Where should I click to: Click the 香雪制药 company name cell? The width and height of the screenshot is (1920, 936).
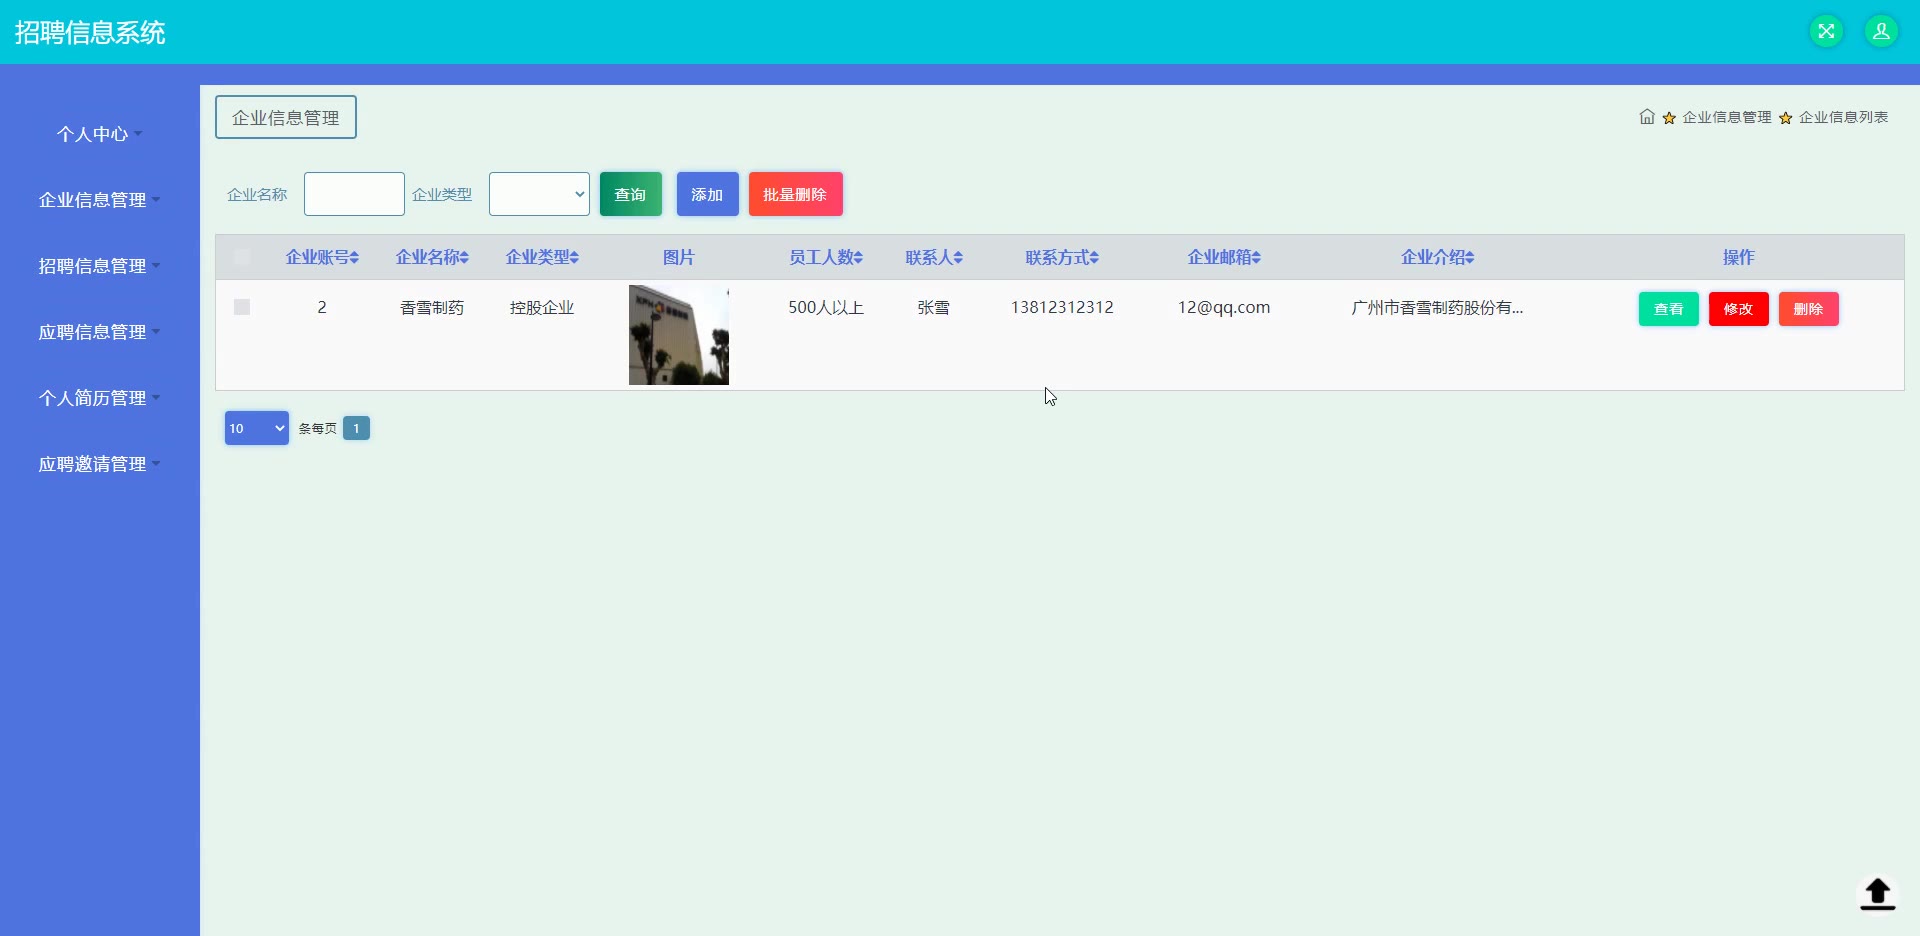click(432, 307)
